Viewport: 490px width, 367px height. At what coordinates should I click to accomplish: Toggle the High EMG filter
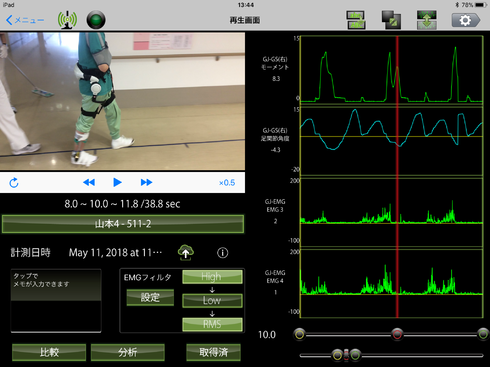pyautogui.click(x=212, y=277)
